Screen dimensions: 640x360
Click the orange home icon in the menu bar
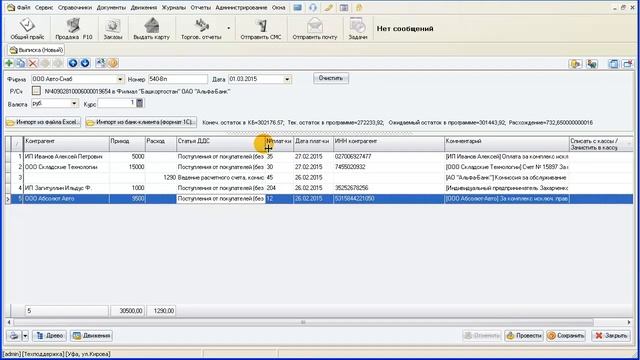(x=359, y=8)
